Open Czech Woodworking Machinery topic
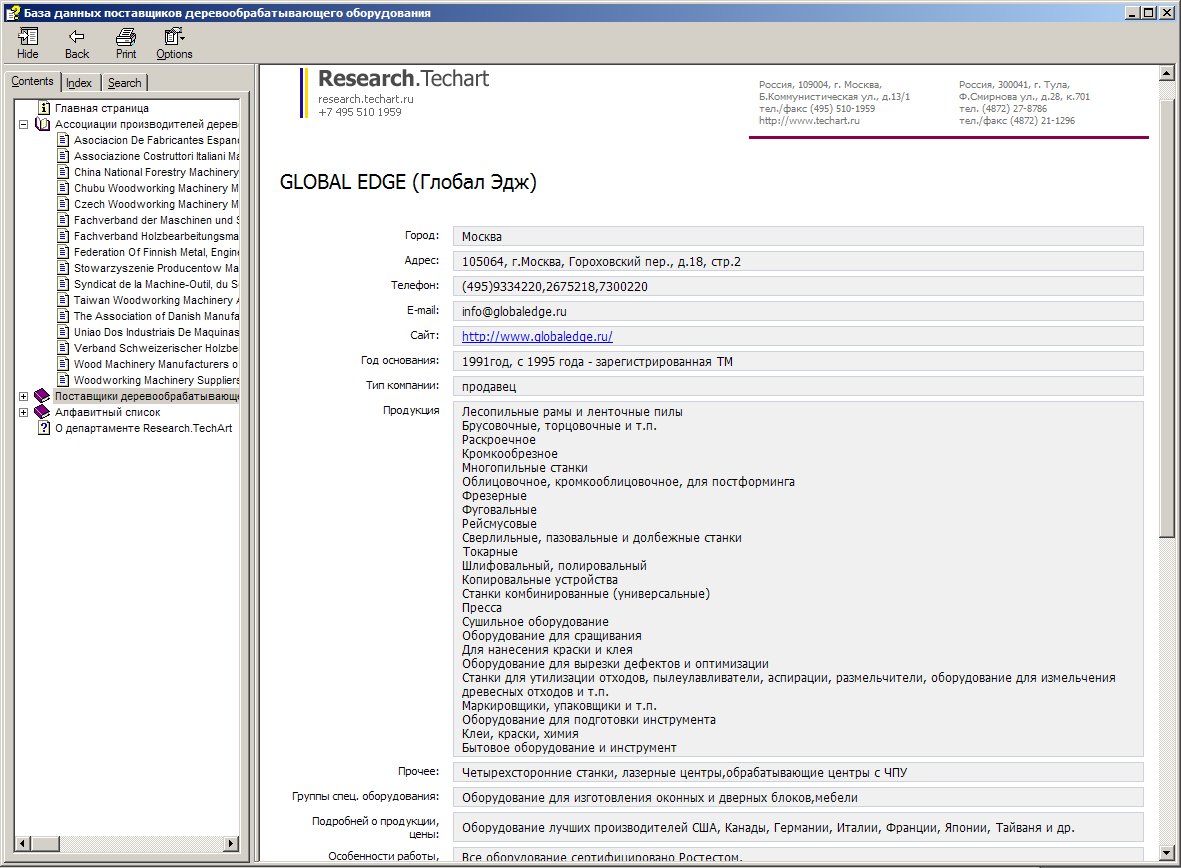Screen dimensions: 1181x868 [156, 204]
